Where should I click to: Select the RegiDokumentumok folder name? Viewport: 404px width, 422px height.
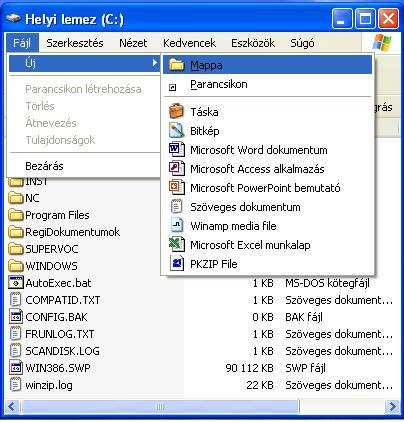72,232
